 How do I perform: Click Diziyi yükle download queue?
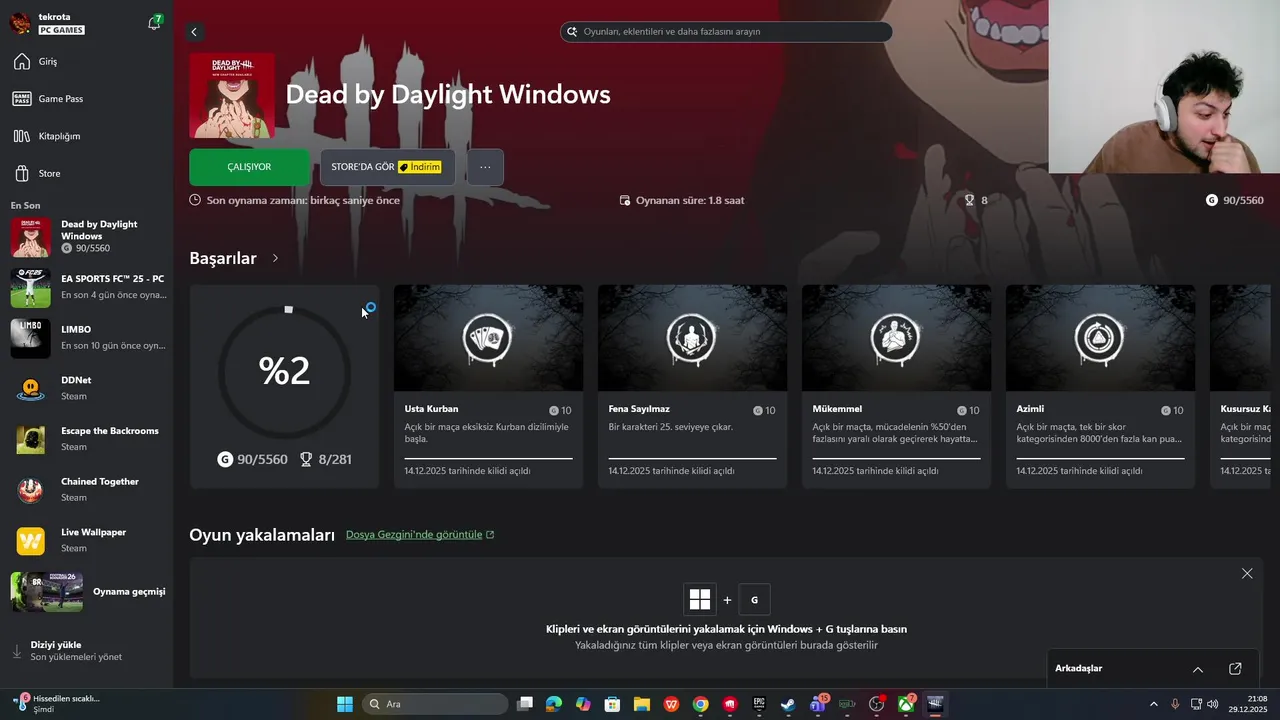click(87, 651)
